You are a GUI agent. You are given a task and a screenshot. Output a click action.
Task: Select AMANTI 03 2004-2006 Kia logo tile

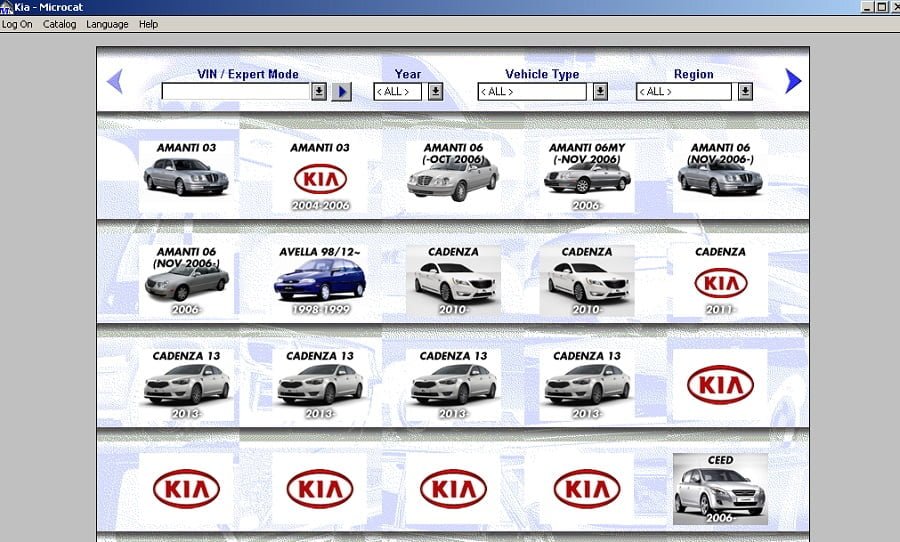pyautogui.click(x=320, y=176)
